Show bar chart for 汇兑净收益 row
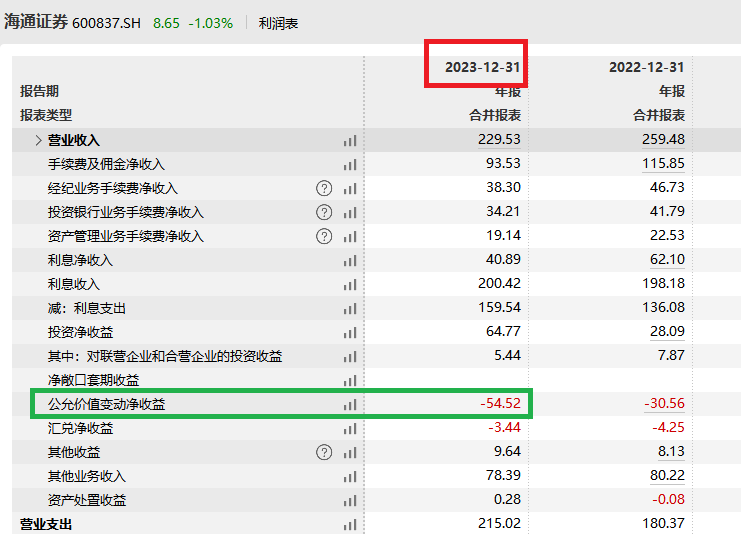 tap(350, 429)
